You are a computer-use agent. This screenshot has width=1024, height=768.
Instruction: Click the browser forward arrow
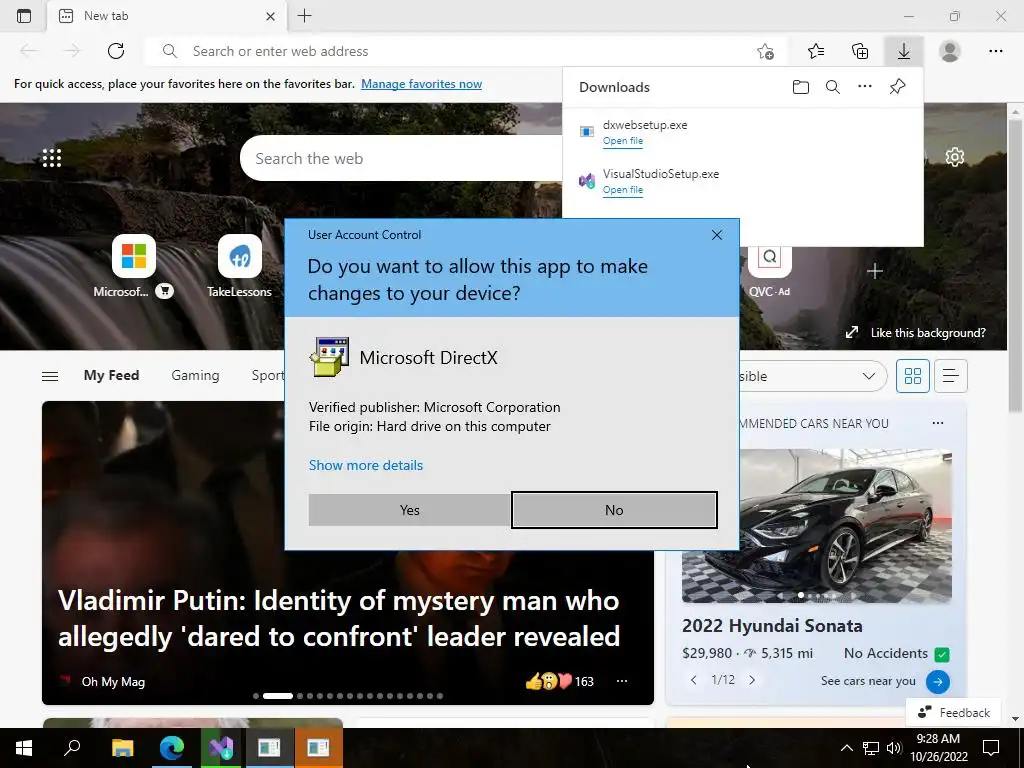[72, 51]
